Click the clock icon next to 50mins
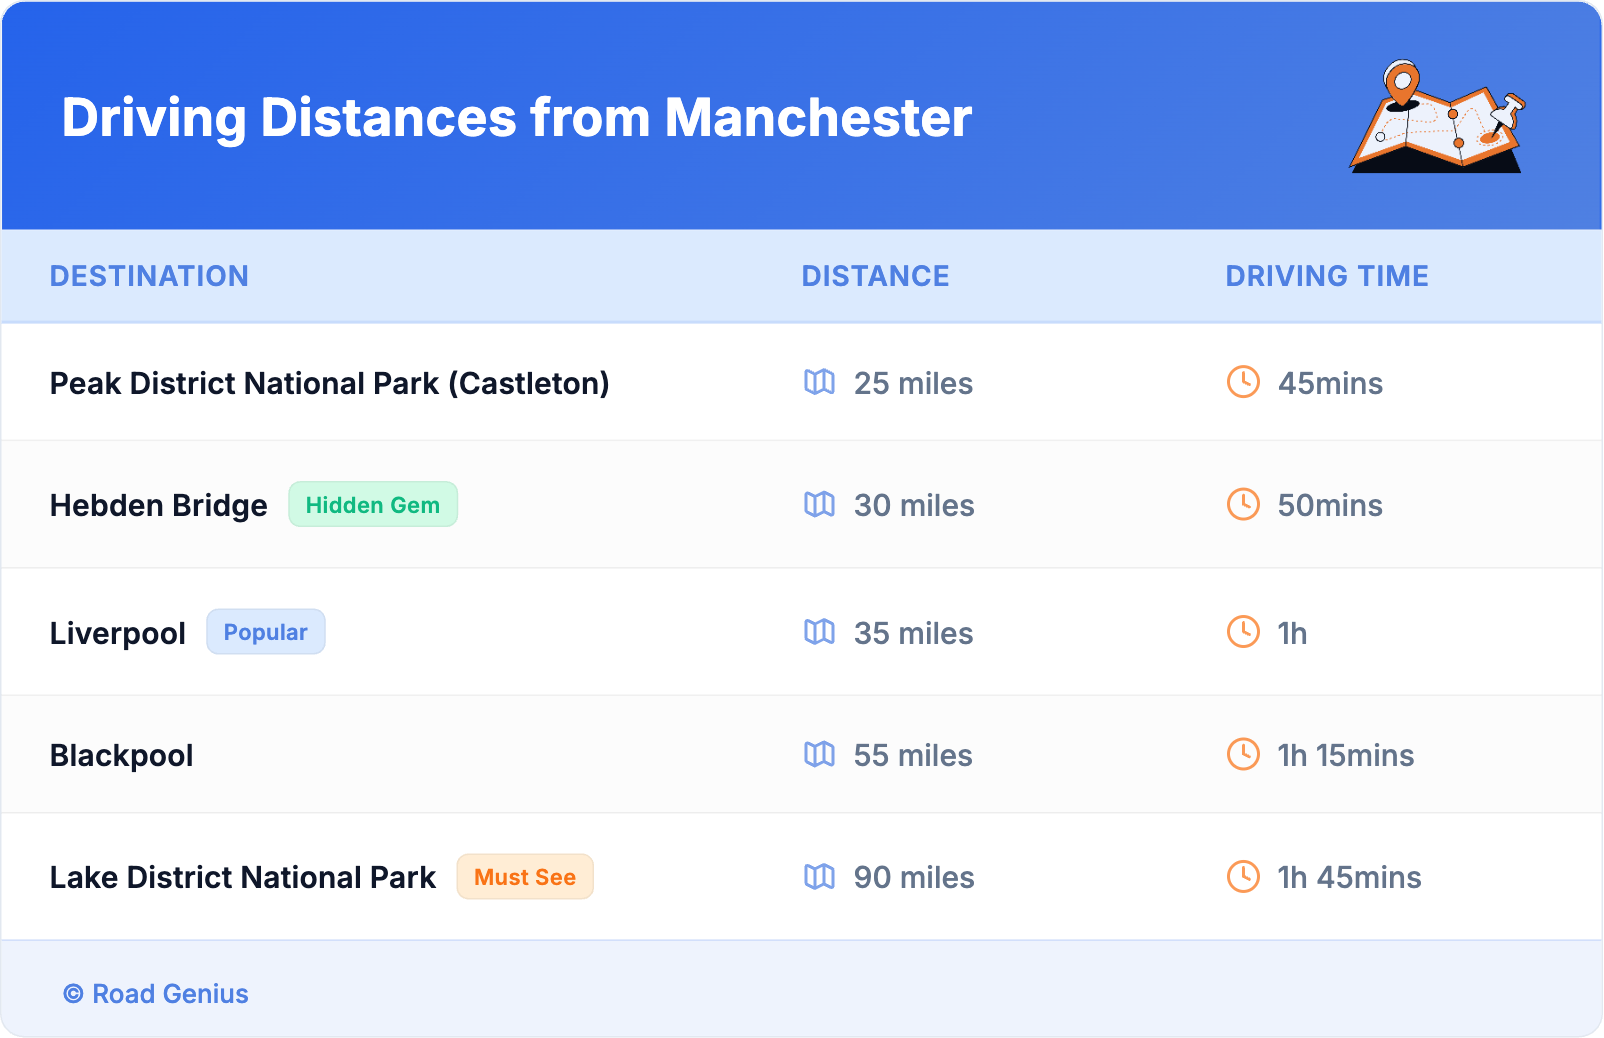The height and width of the screenshot is (1038, 1604). 1243,504
